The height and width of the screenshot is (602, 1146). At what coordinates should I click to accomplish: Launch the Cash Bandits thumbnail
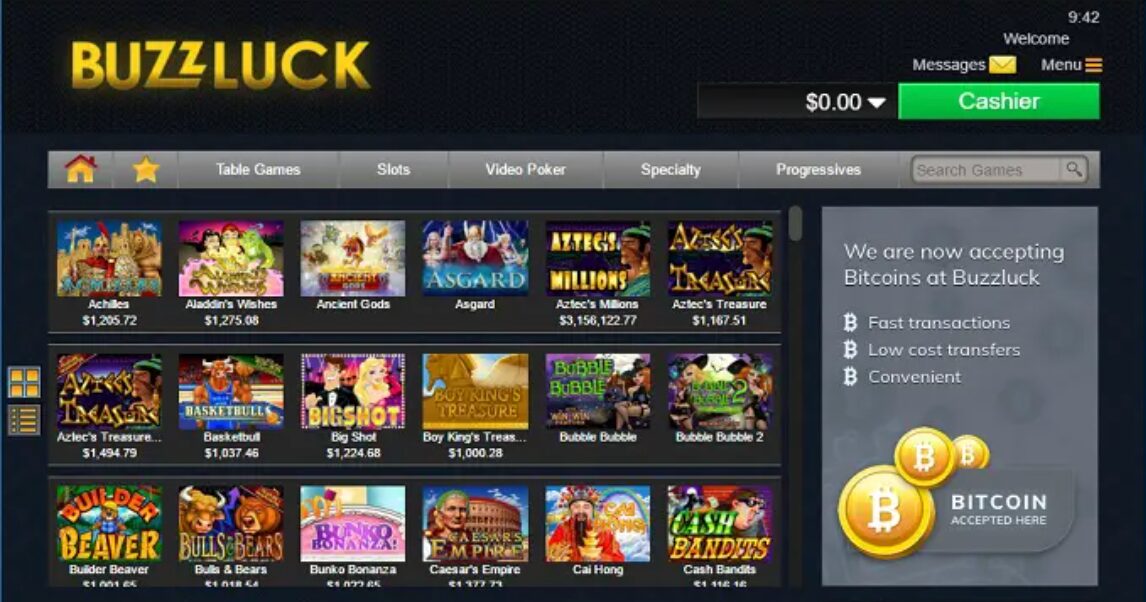tap(719, 524)
